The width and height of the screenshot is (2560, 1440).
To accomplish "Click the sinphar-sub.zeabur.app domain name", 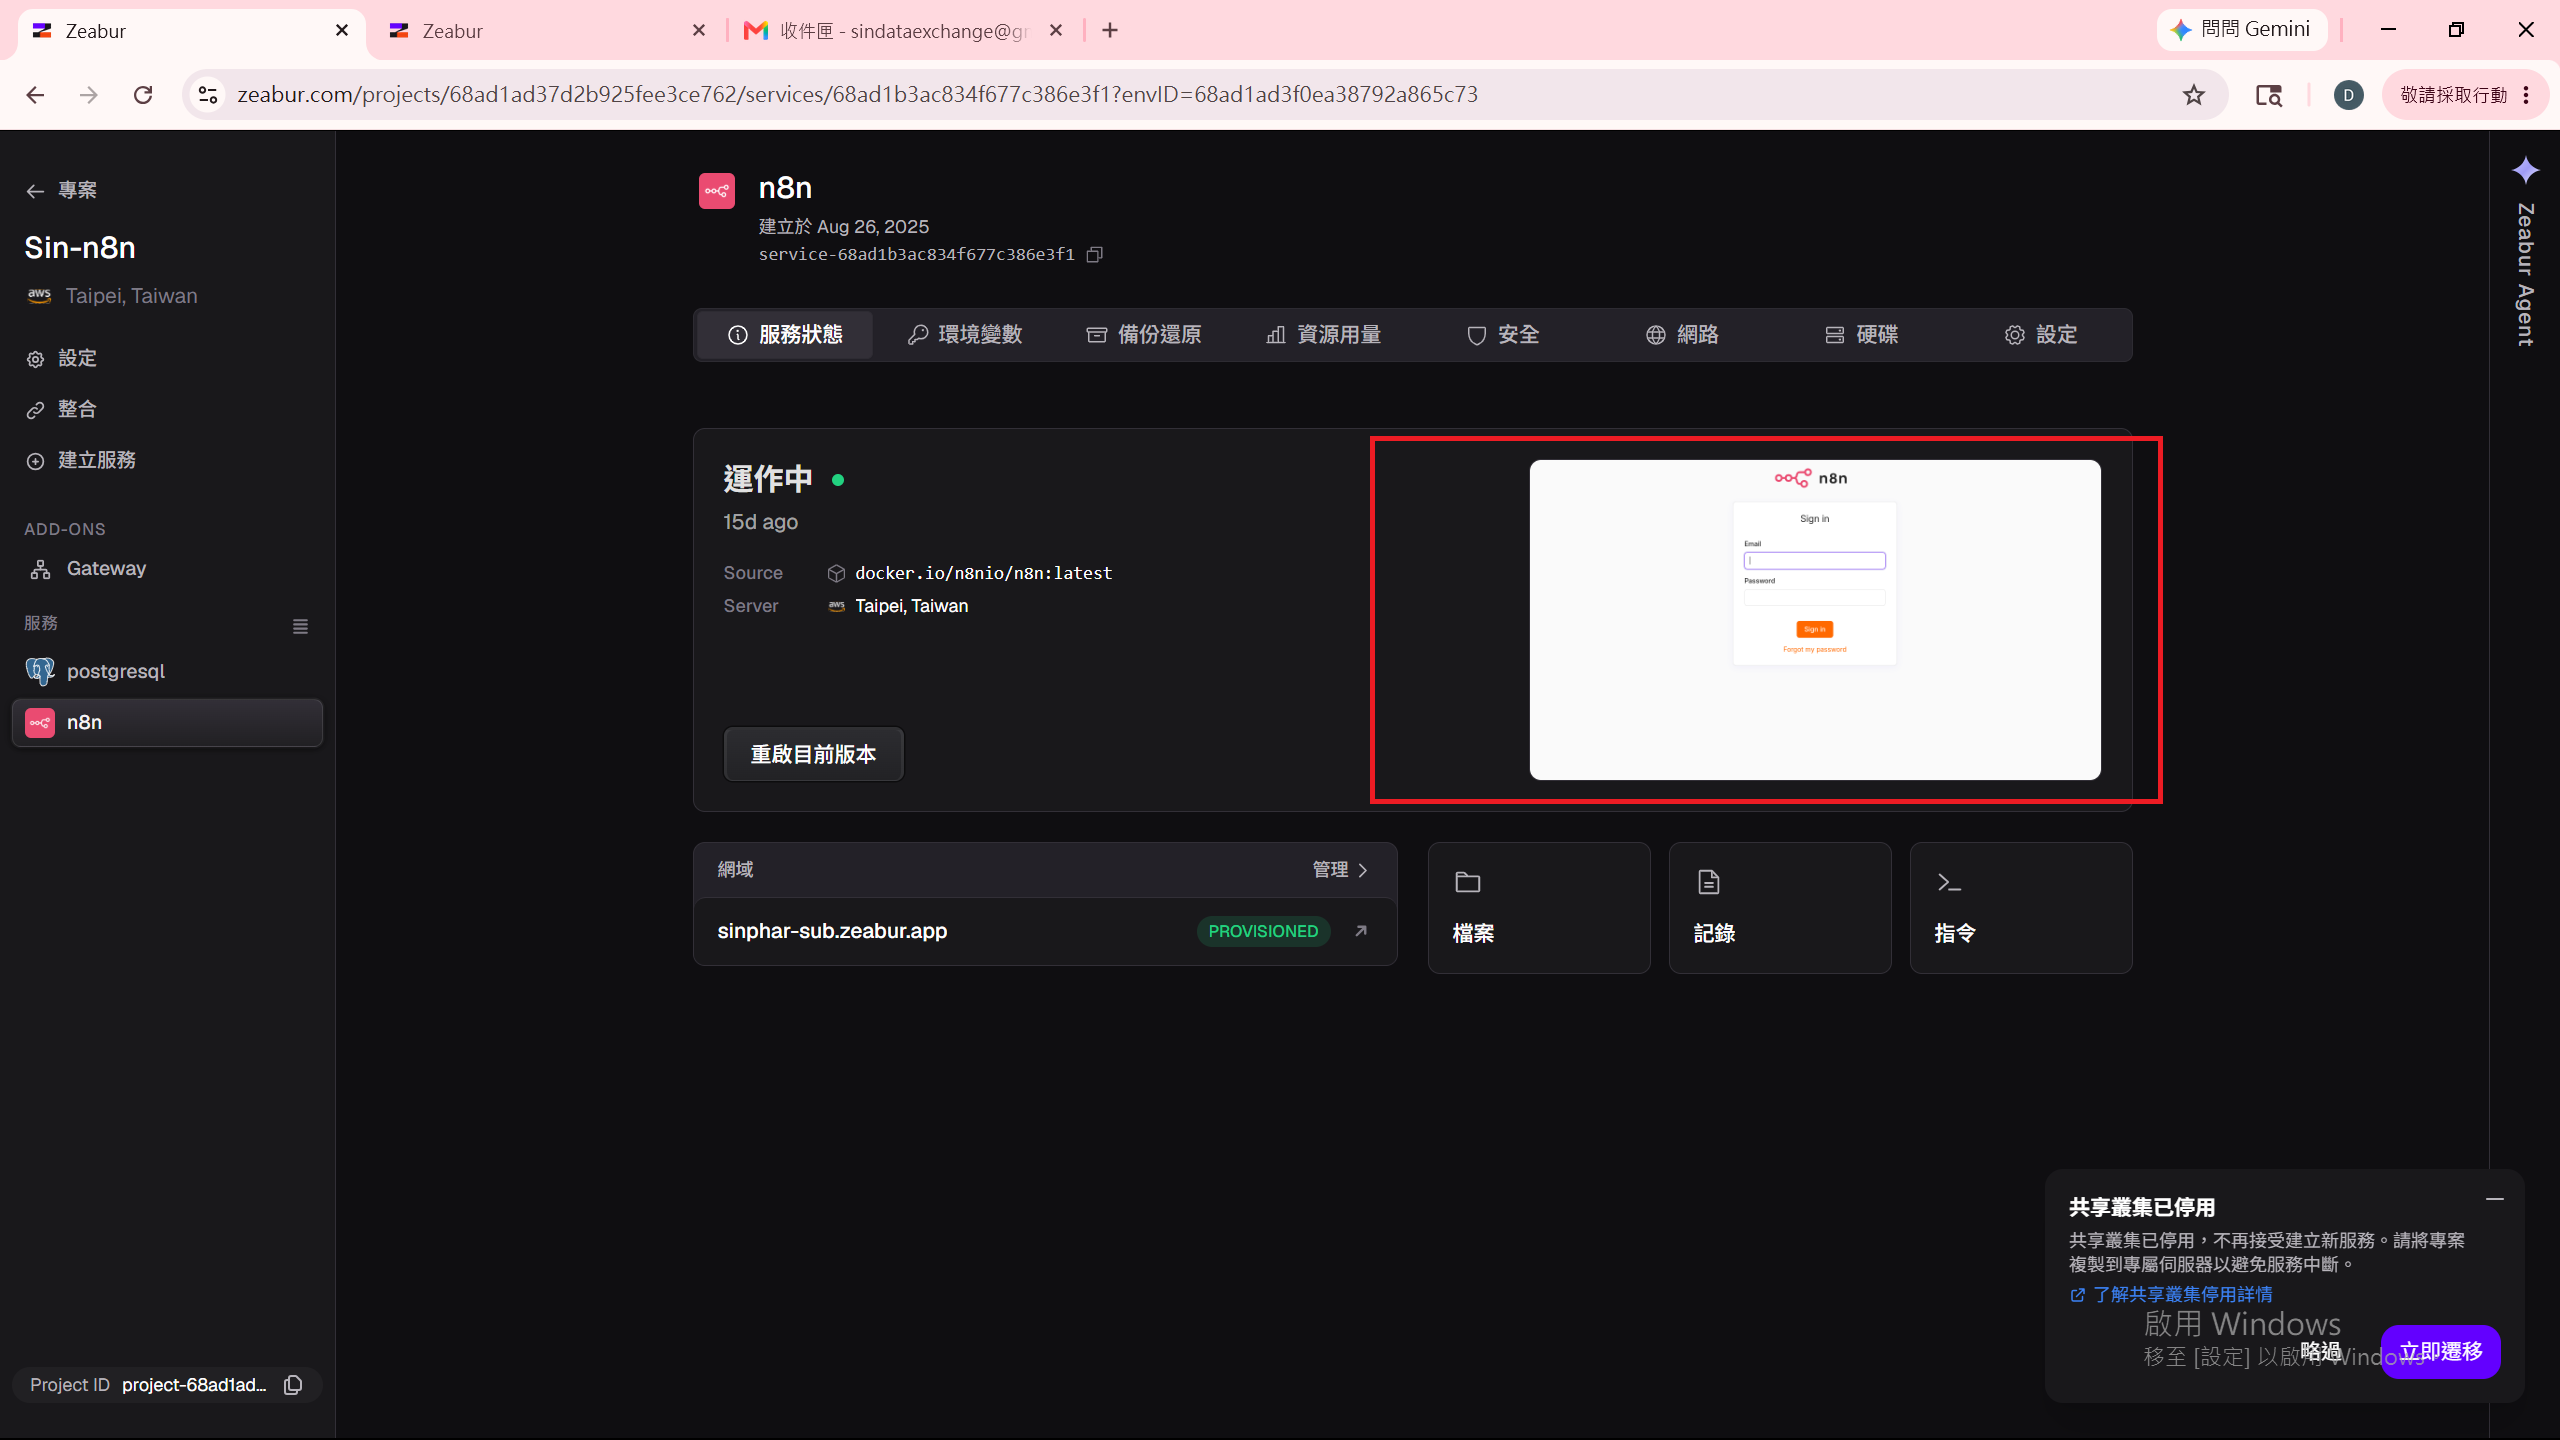I will (x=832, y=931).
